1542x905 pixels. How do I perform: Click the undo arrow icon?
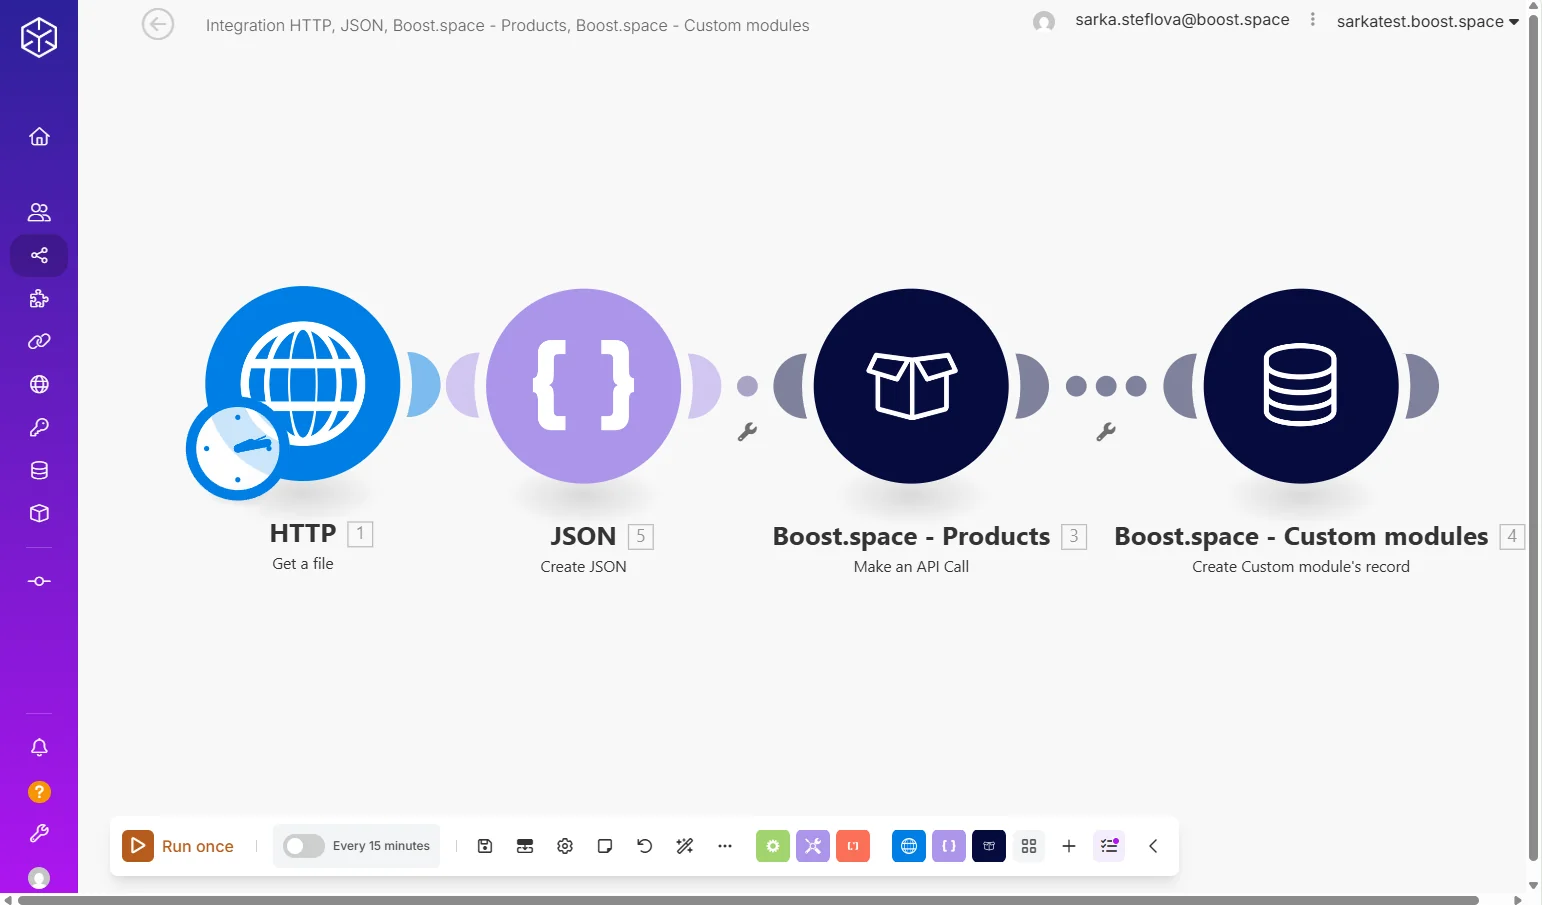point(645,846)
